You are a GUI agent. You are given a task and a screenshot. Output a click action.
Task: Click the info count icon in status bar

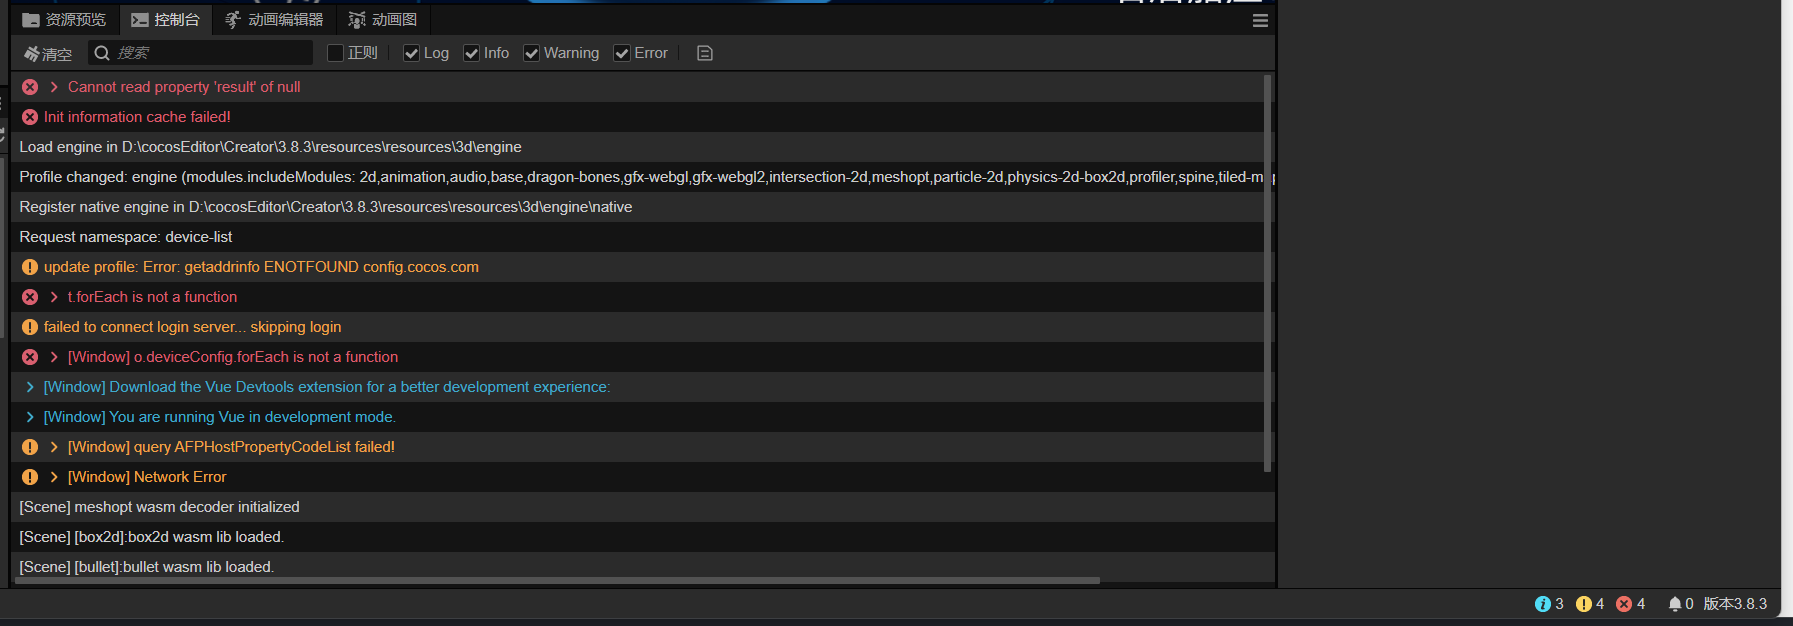pos(1543,604)
